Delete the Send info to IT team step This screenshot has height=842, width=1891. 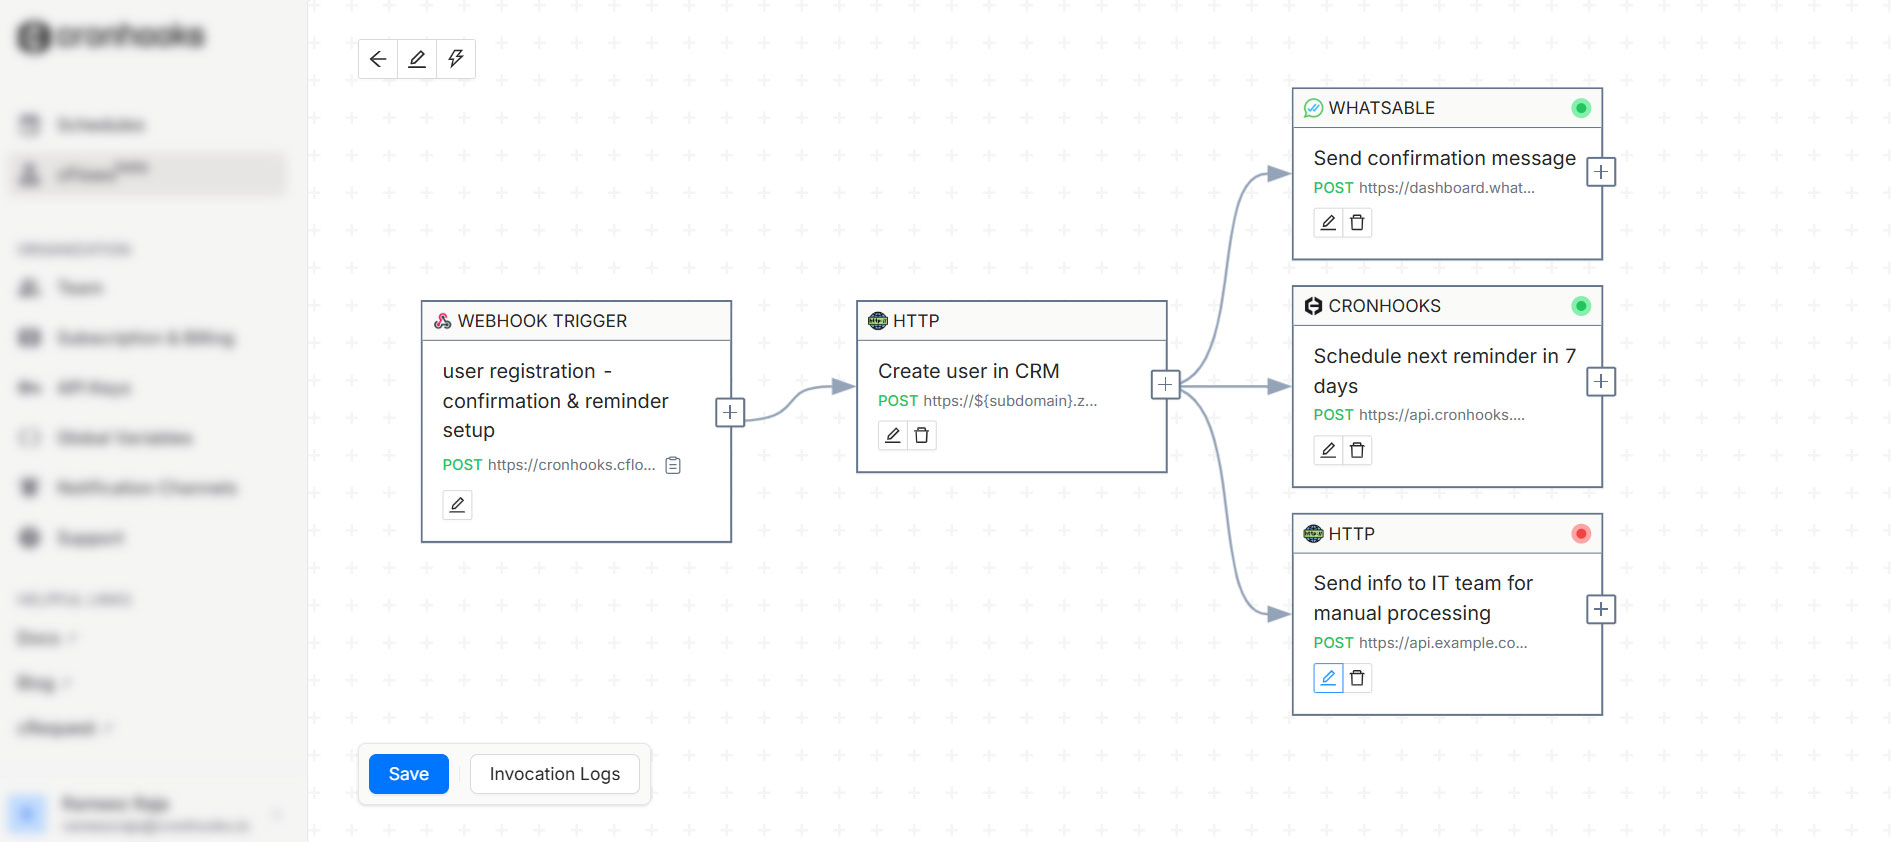click(1357, 678)
